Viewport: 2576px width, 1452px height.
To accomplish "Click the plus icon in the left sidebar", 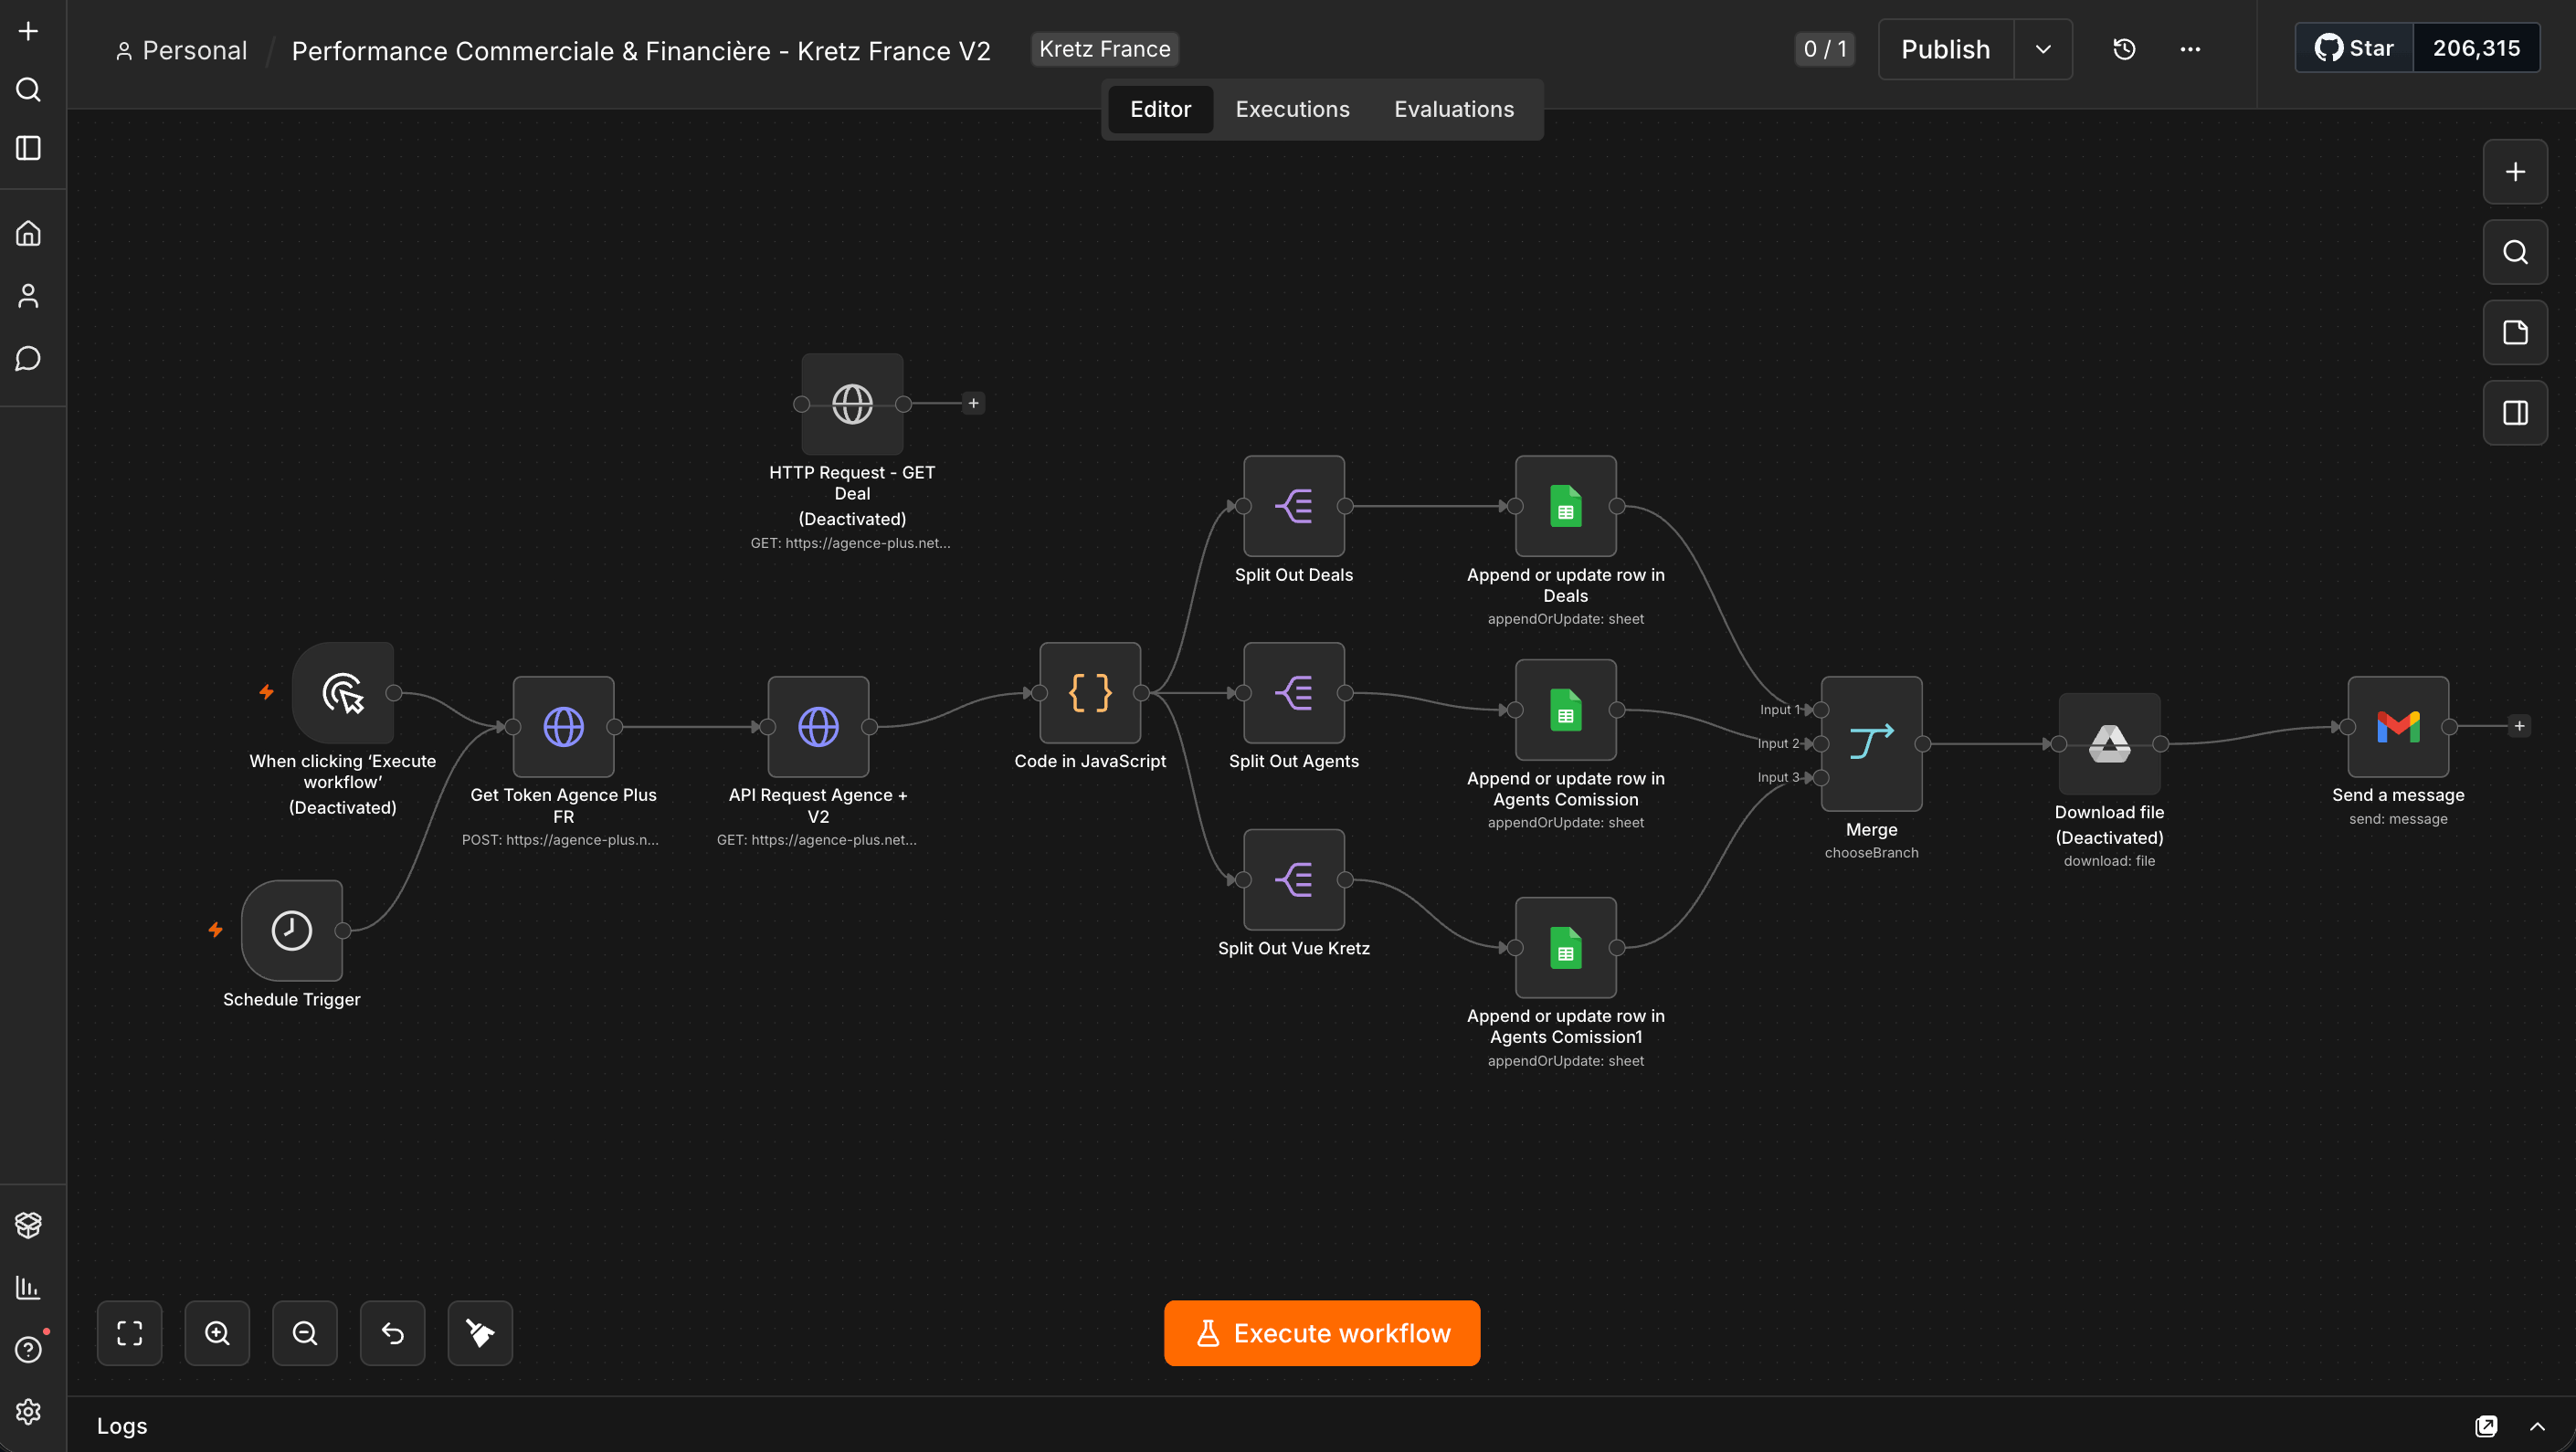I will coord(29,31).
